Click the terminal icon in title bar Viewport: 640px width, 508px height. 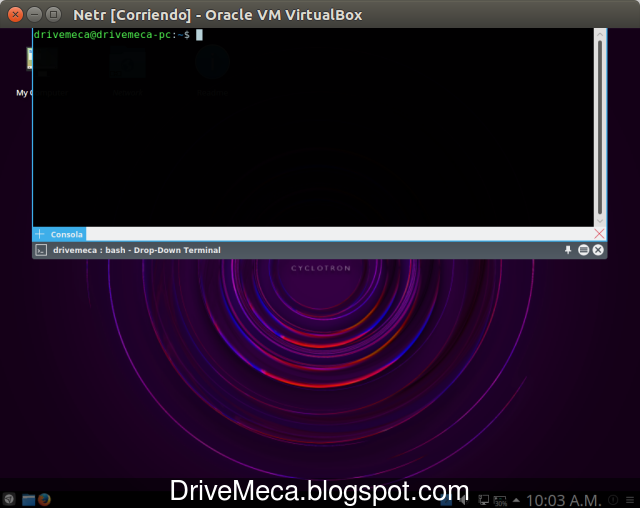pos(41,250)
